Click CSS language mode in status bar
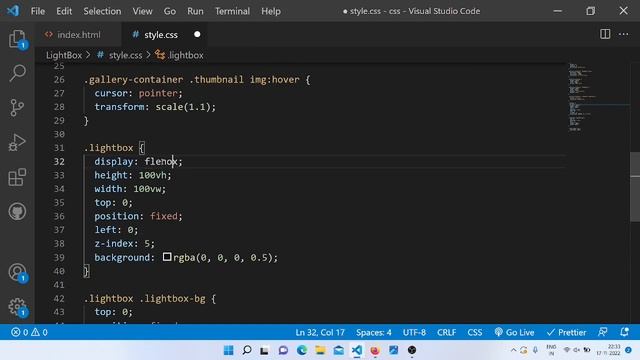 coord(474,332)
